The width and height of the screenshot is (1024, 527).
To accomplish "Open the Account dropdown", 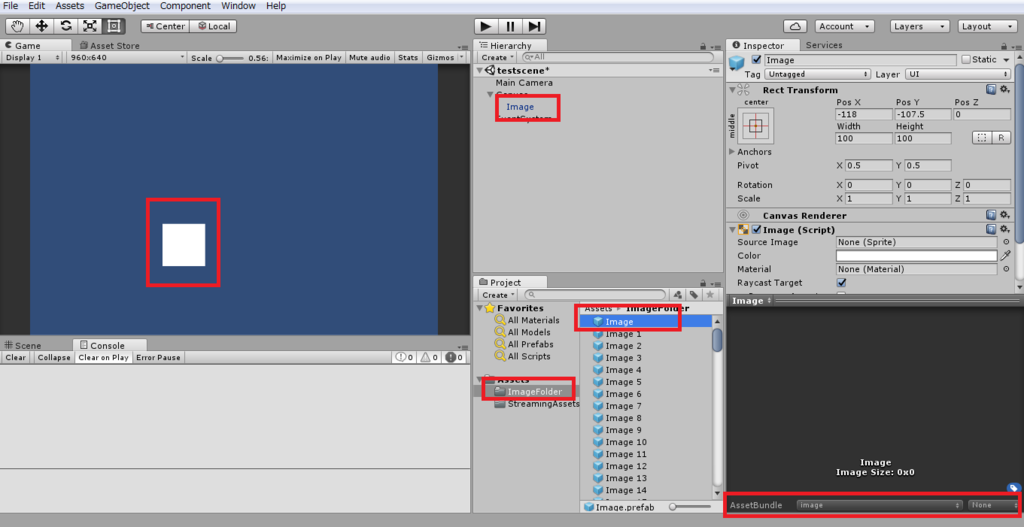I will pos(844,26).
